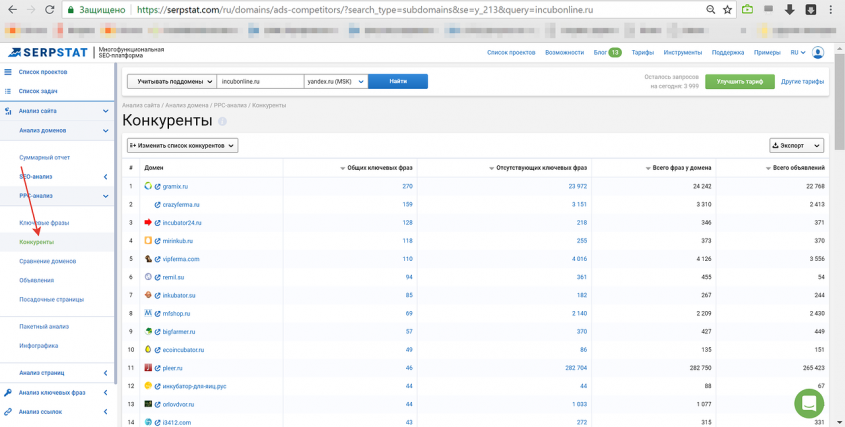Open the Экспорт dropdown
This screenshot has width=845, height=427.
796,146
